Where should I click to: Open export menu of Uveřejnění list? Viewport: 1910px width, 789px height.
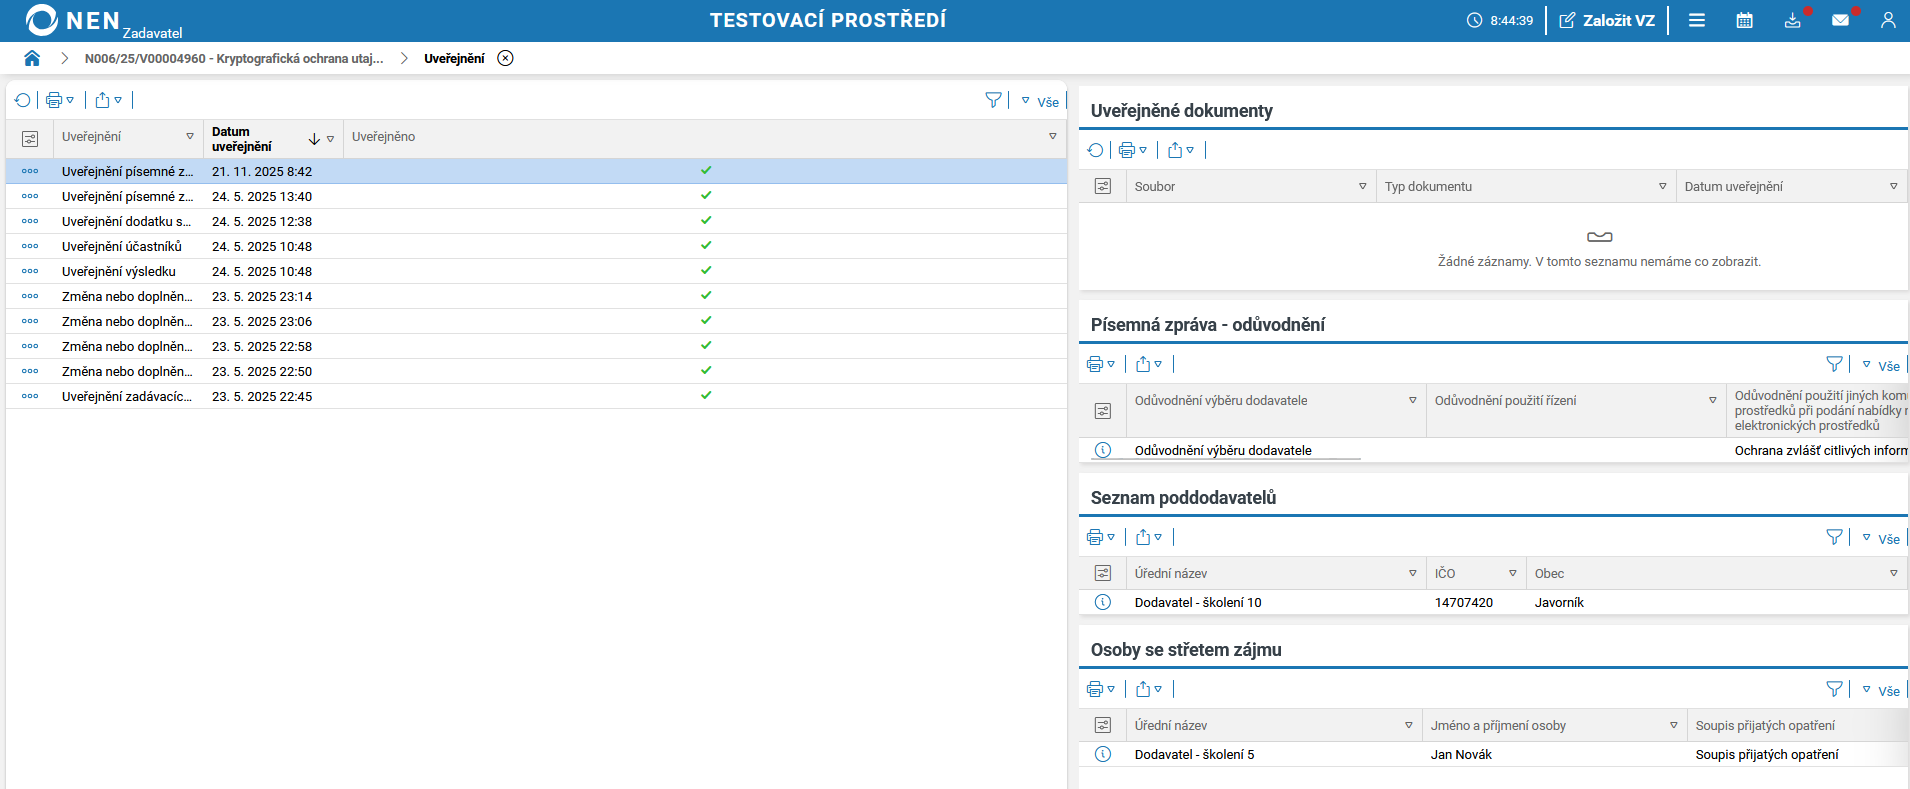108,100
